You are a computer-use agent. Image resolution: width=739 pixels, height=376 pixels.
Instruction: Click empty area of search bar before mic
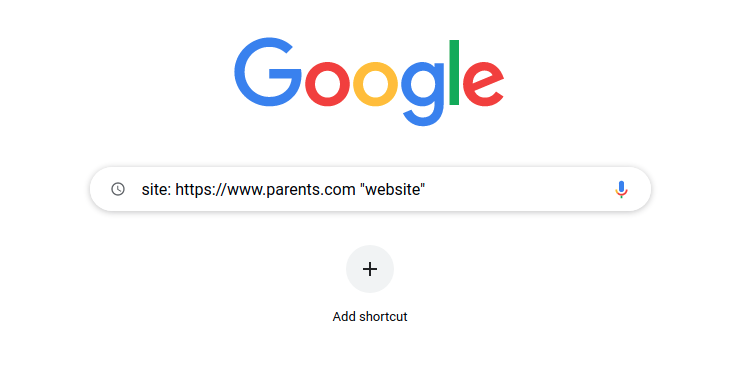tap(518, 189)
